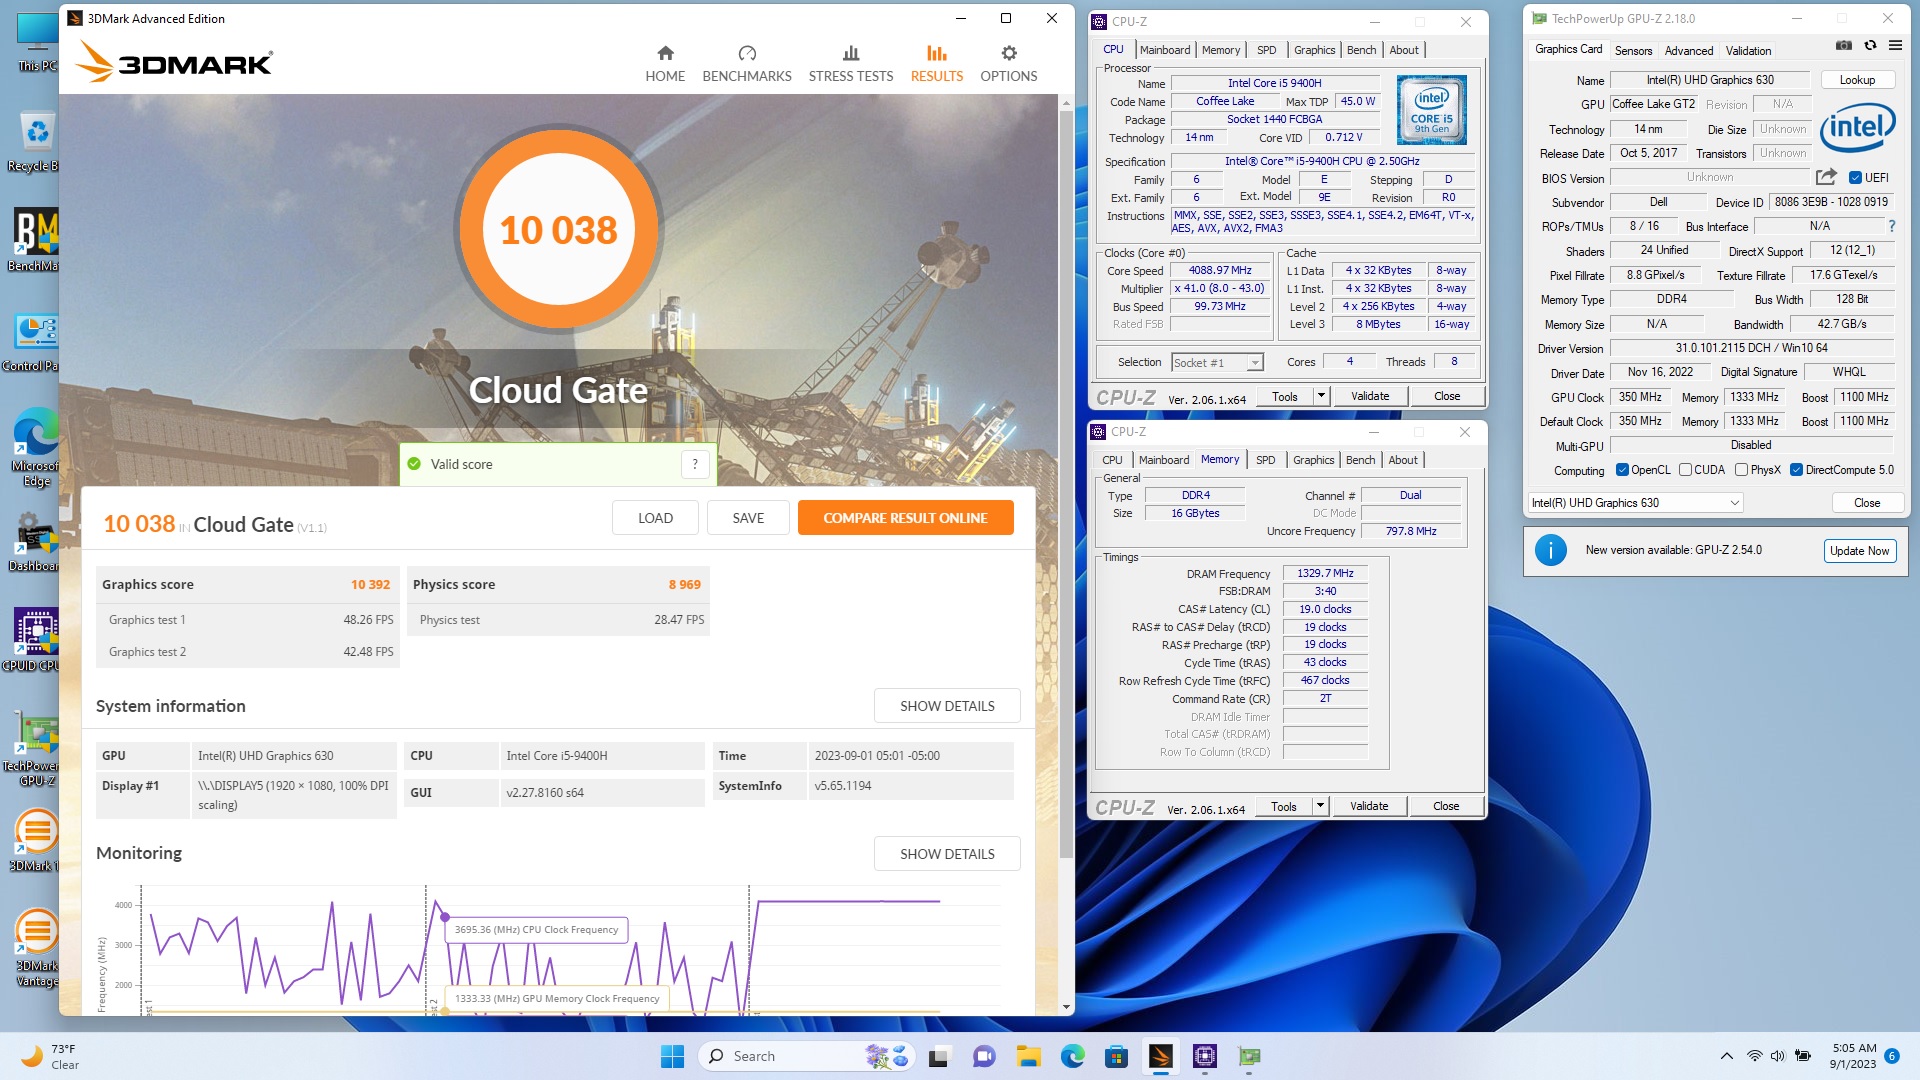Click the SAVE result button
Viewport: 1920px width, 1080px height.
coord(748,518)
